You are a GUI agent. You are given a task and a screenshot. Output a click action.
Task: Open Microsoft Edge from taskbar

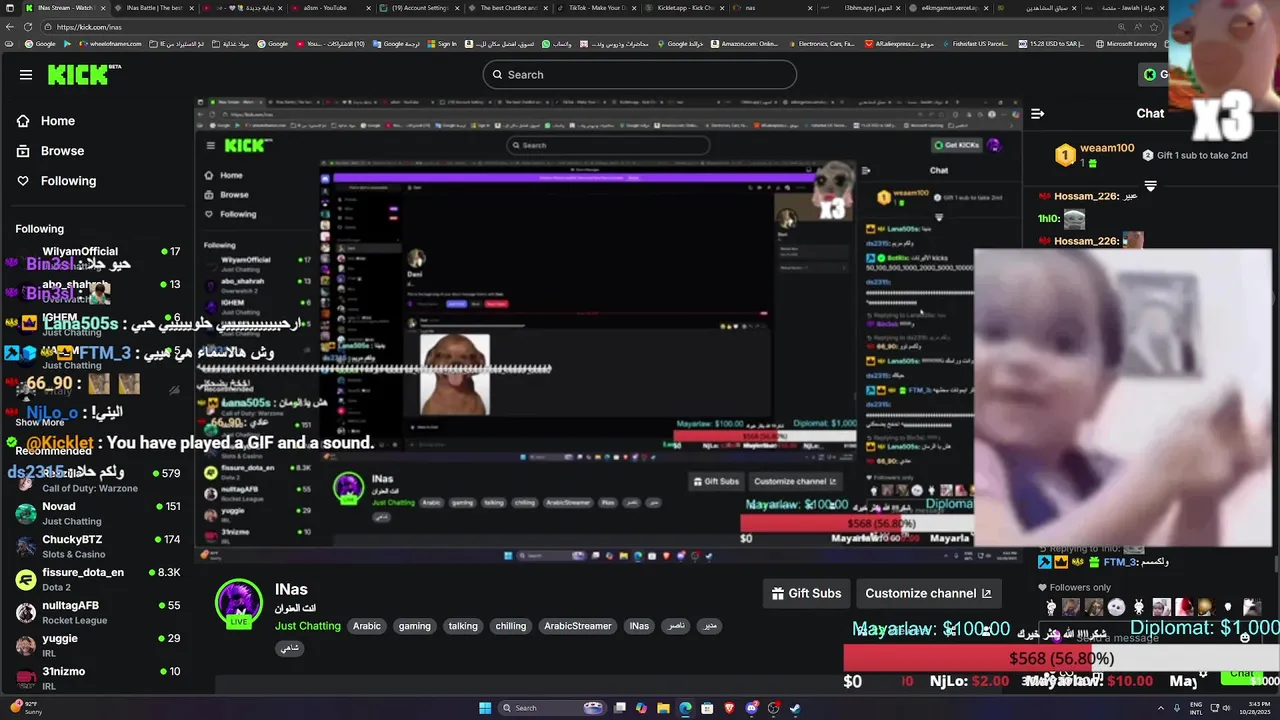click(x=685, y=708)
